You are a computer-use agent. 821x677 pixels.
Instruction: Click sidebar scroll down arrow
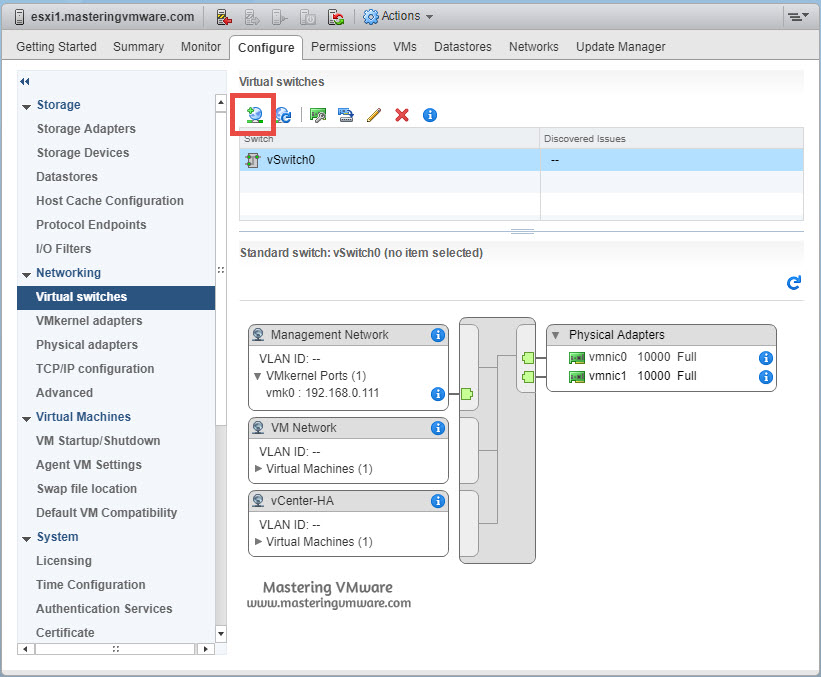coord(221,634)
